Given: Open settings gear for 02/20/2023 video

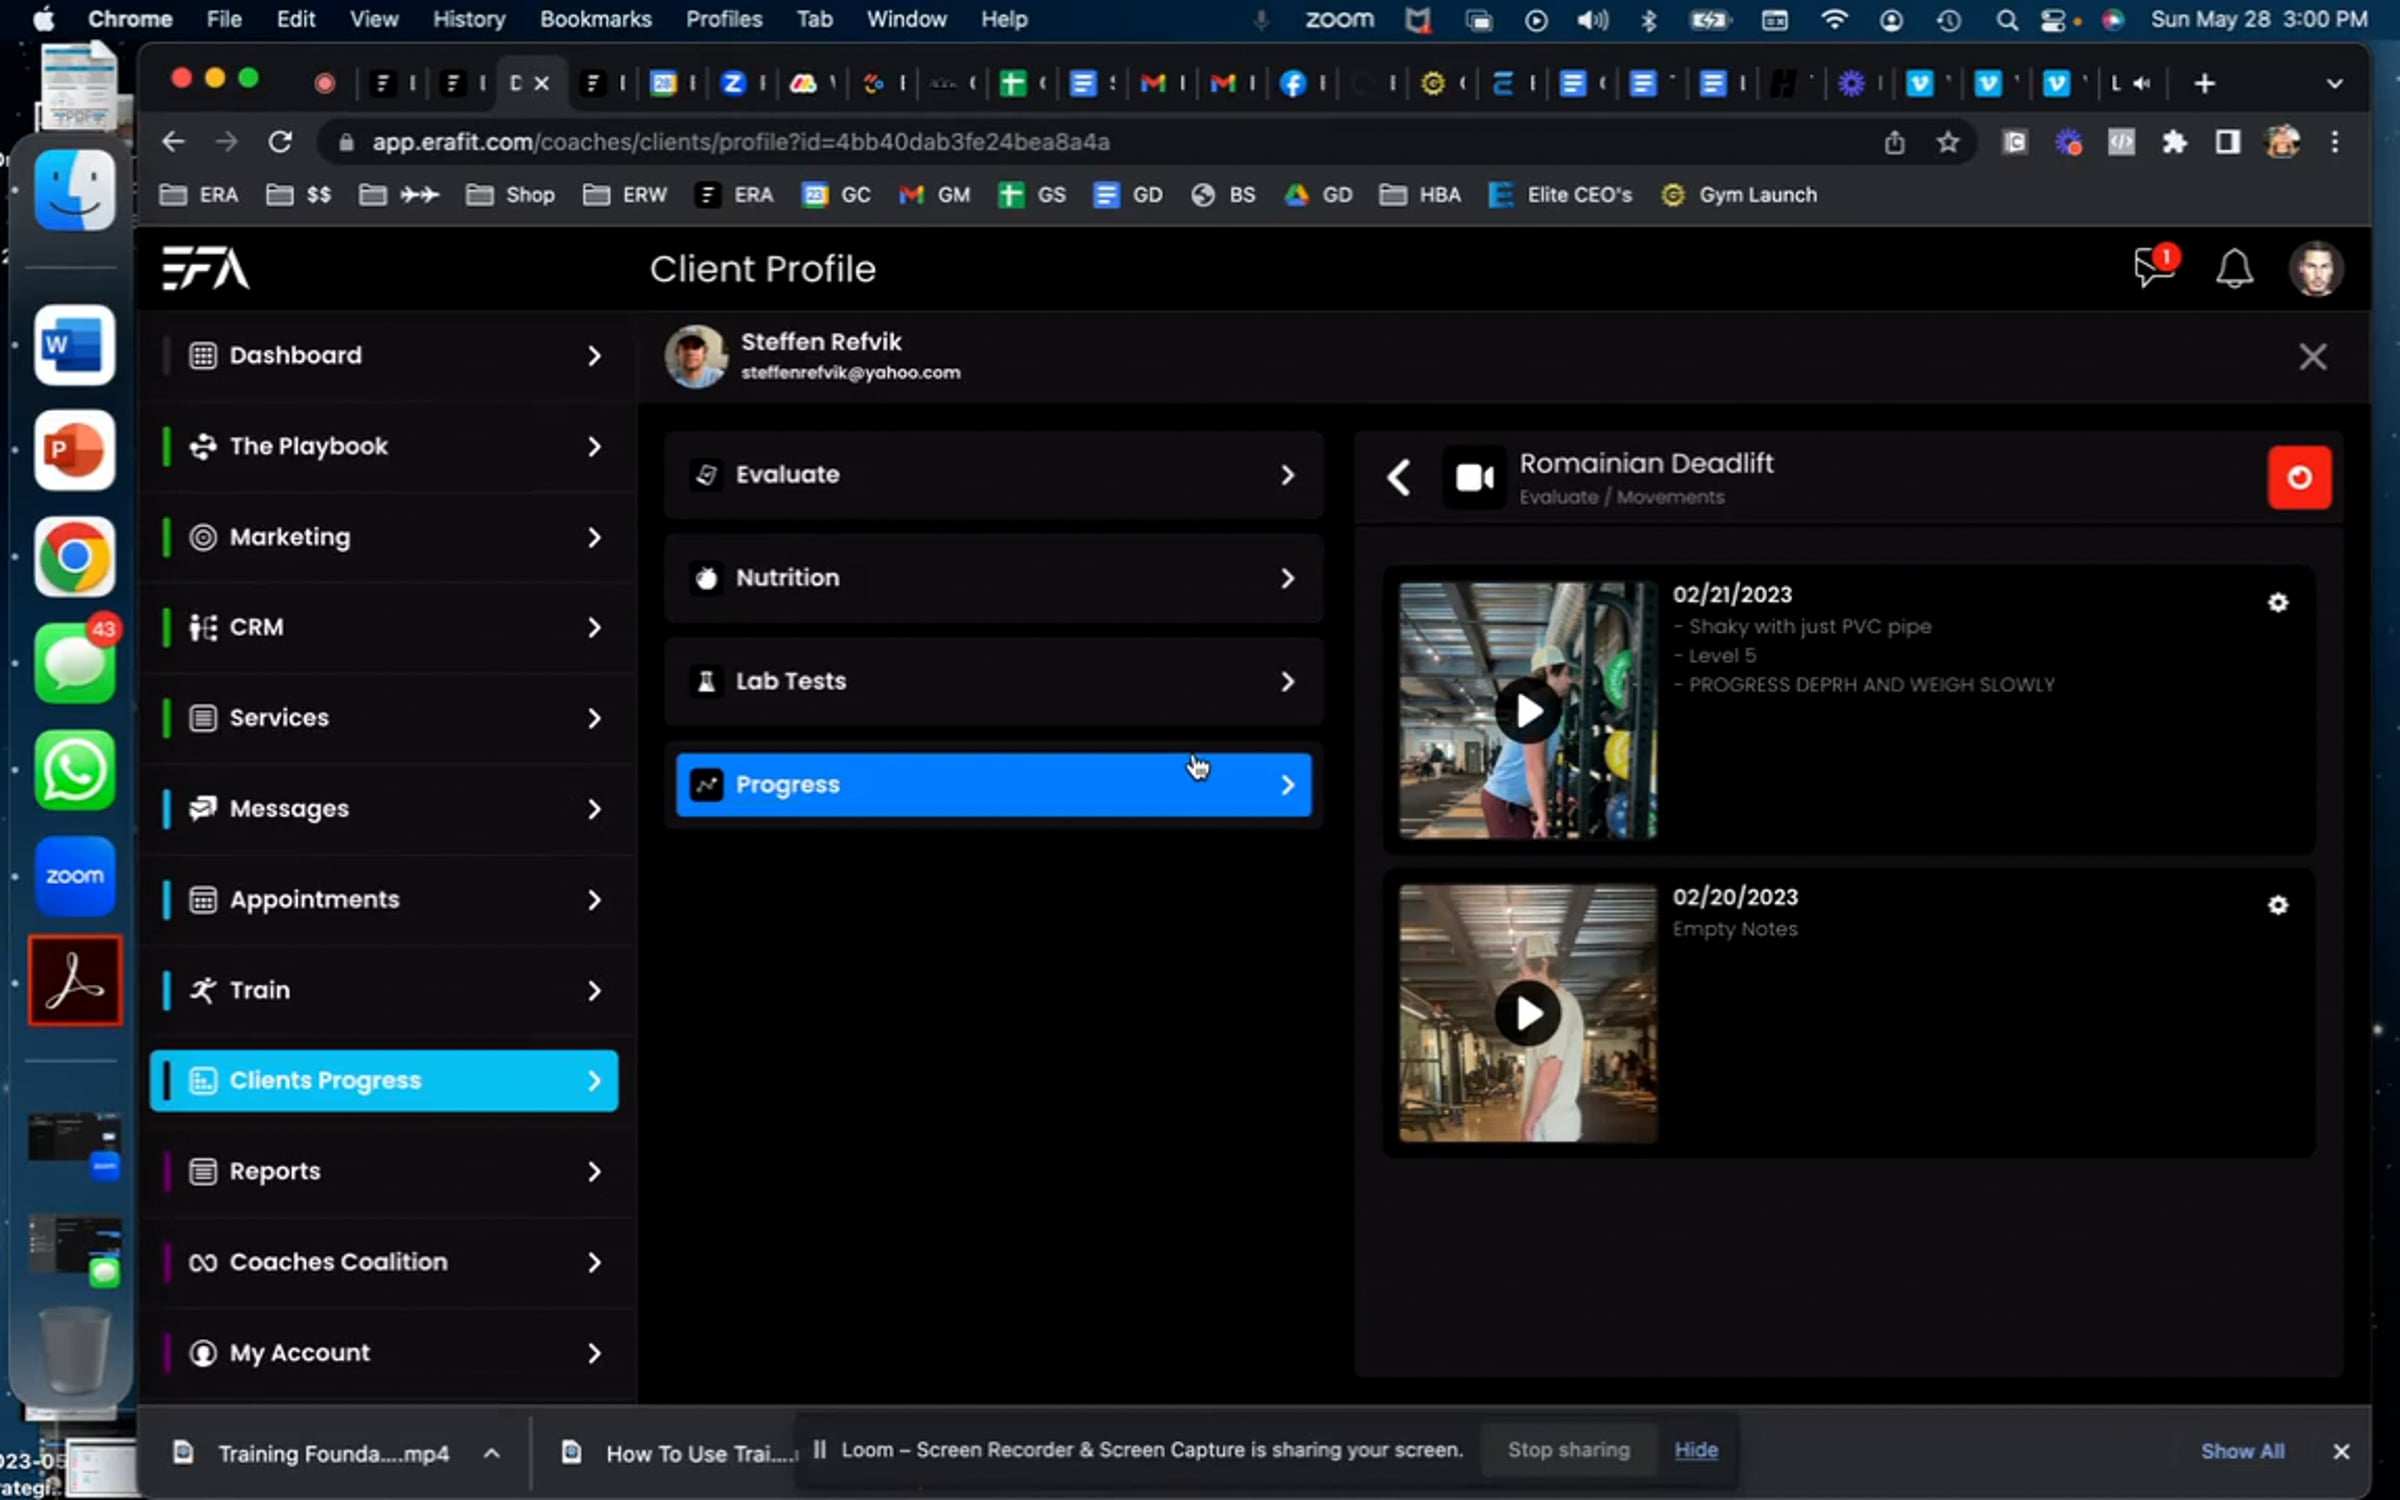Looking at the screenshot, I should [x=2277, y=905].
